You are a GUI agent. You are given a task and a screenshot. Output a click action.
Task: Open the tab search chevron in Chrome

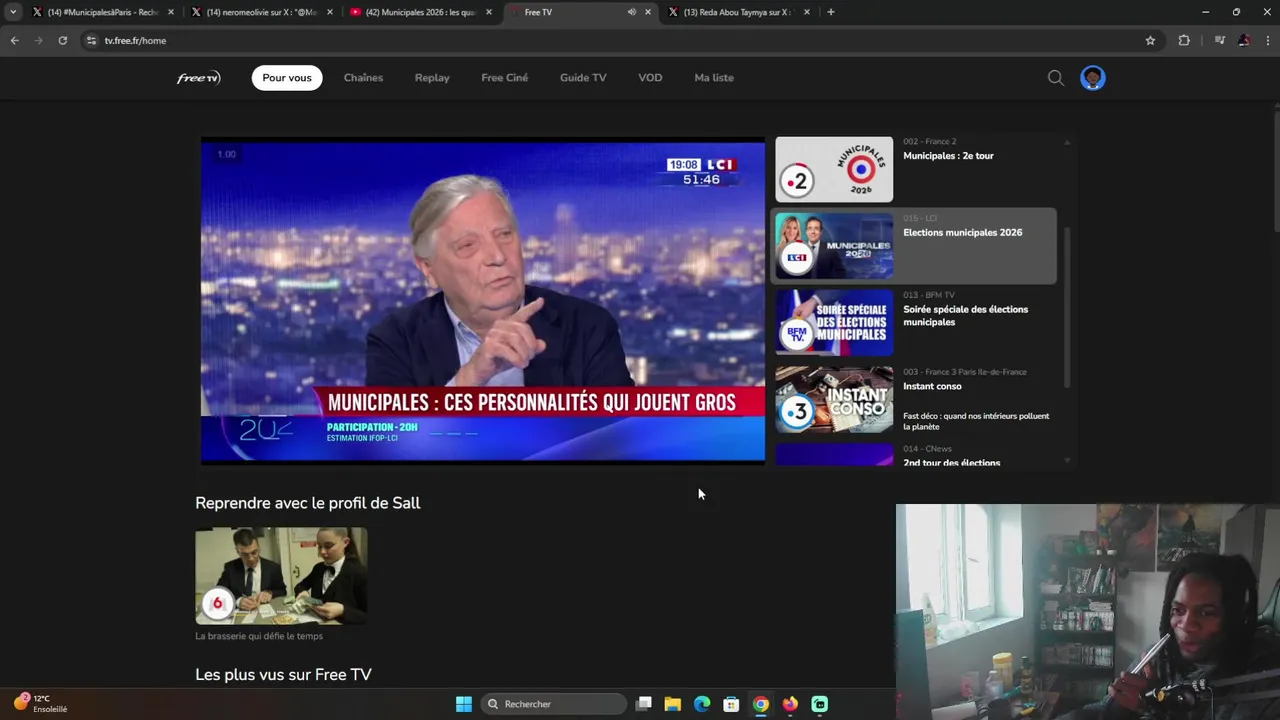tap(13, 12)
